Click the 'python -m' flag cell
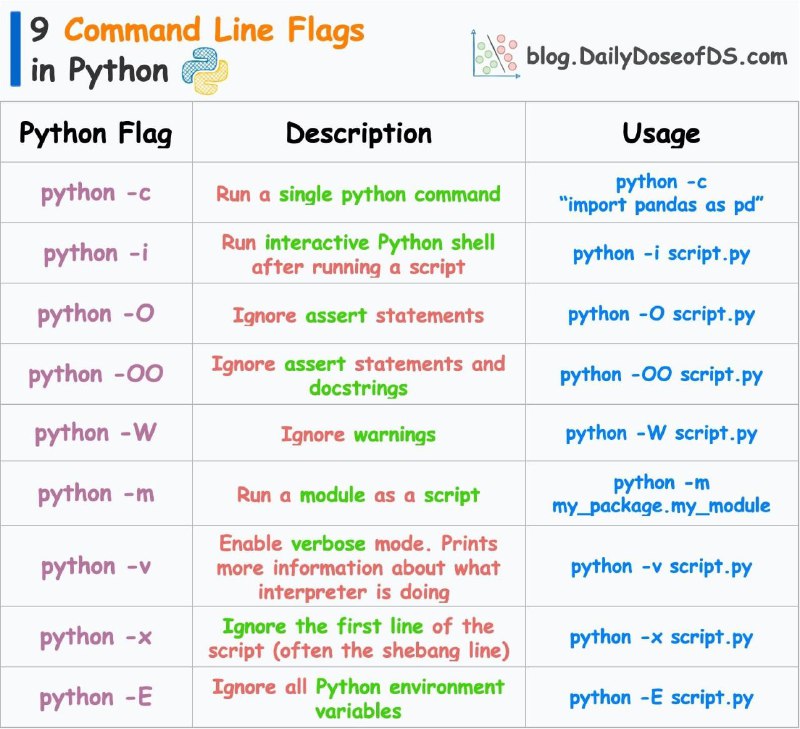 pyautogui.click(x=96, y=494)
